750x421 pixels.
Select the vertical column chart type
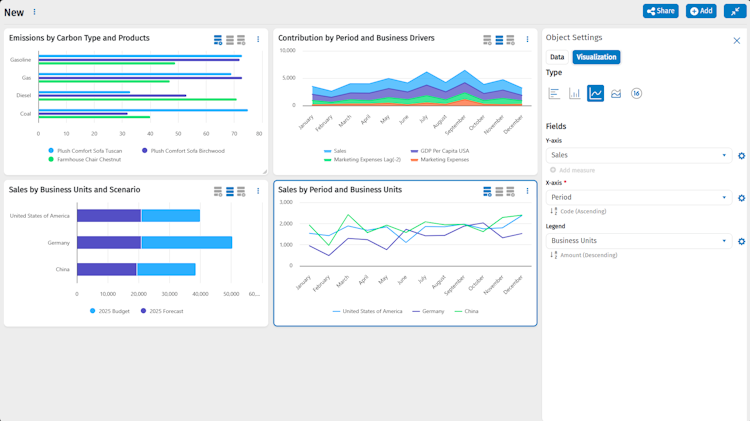(x=575, y=93)
